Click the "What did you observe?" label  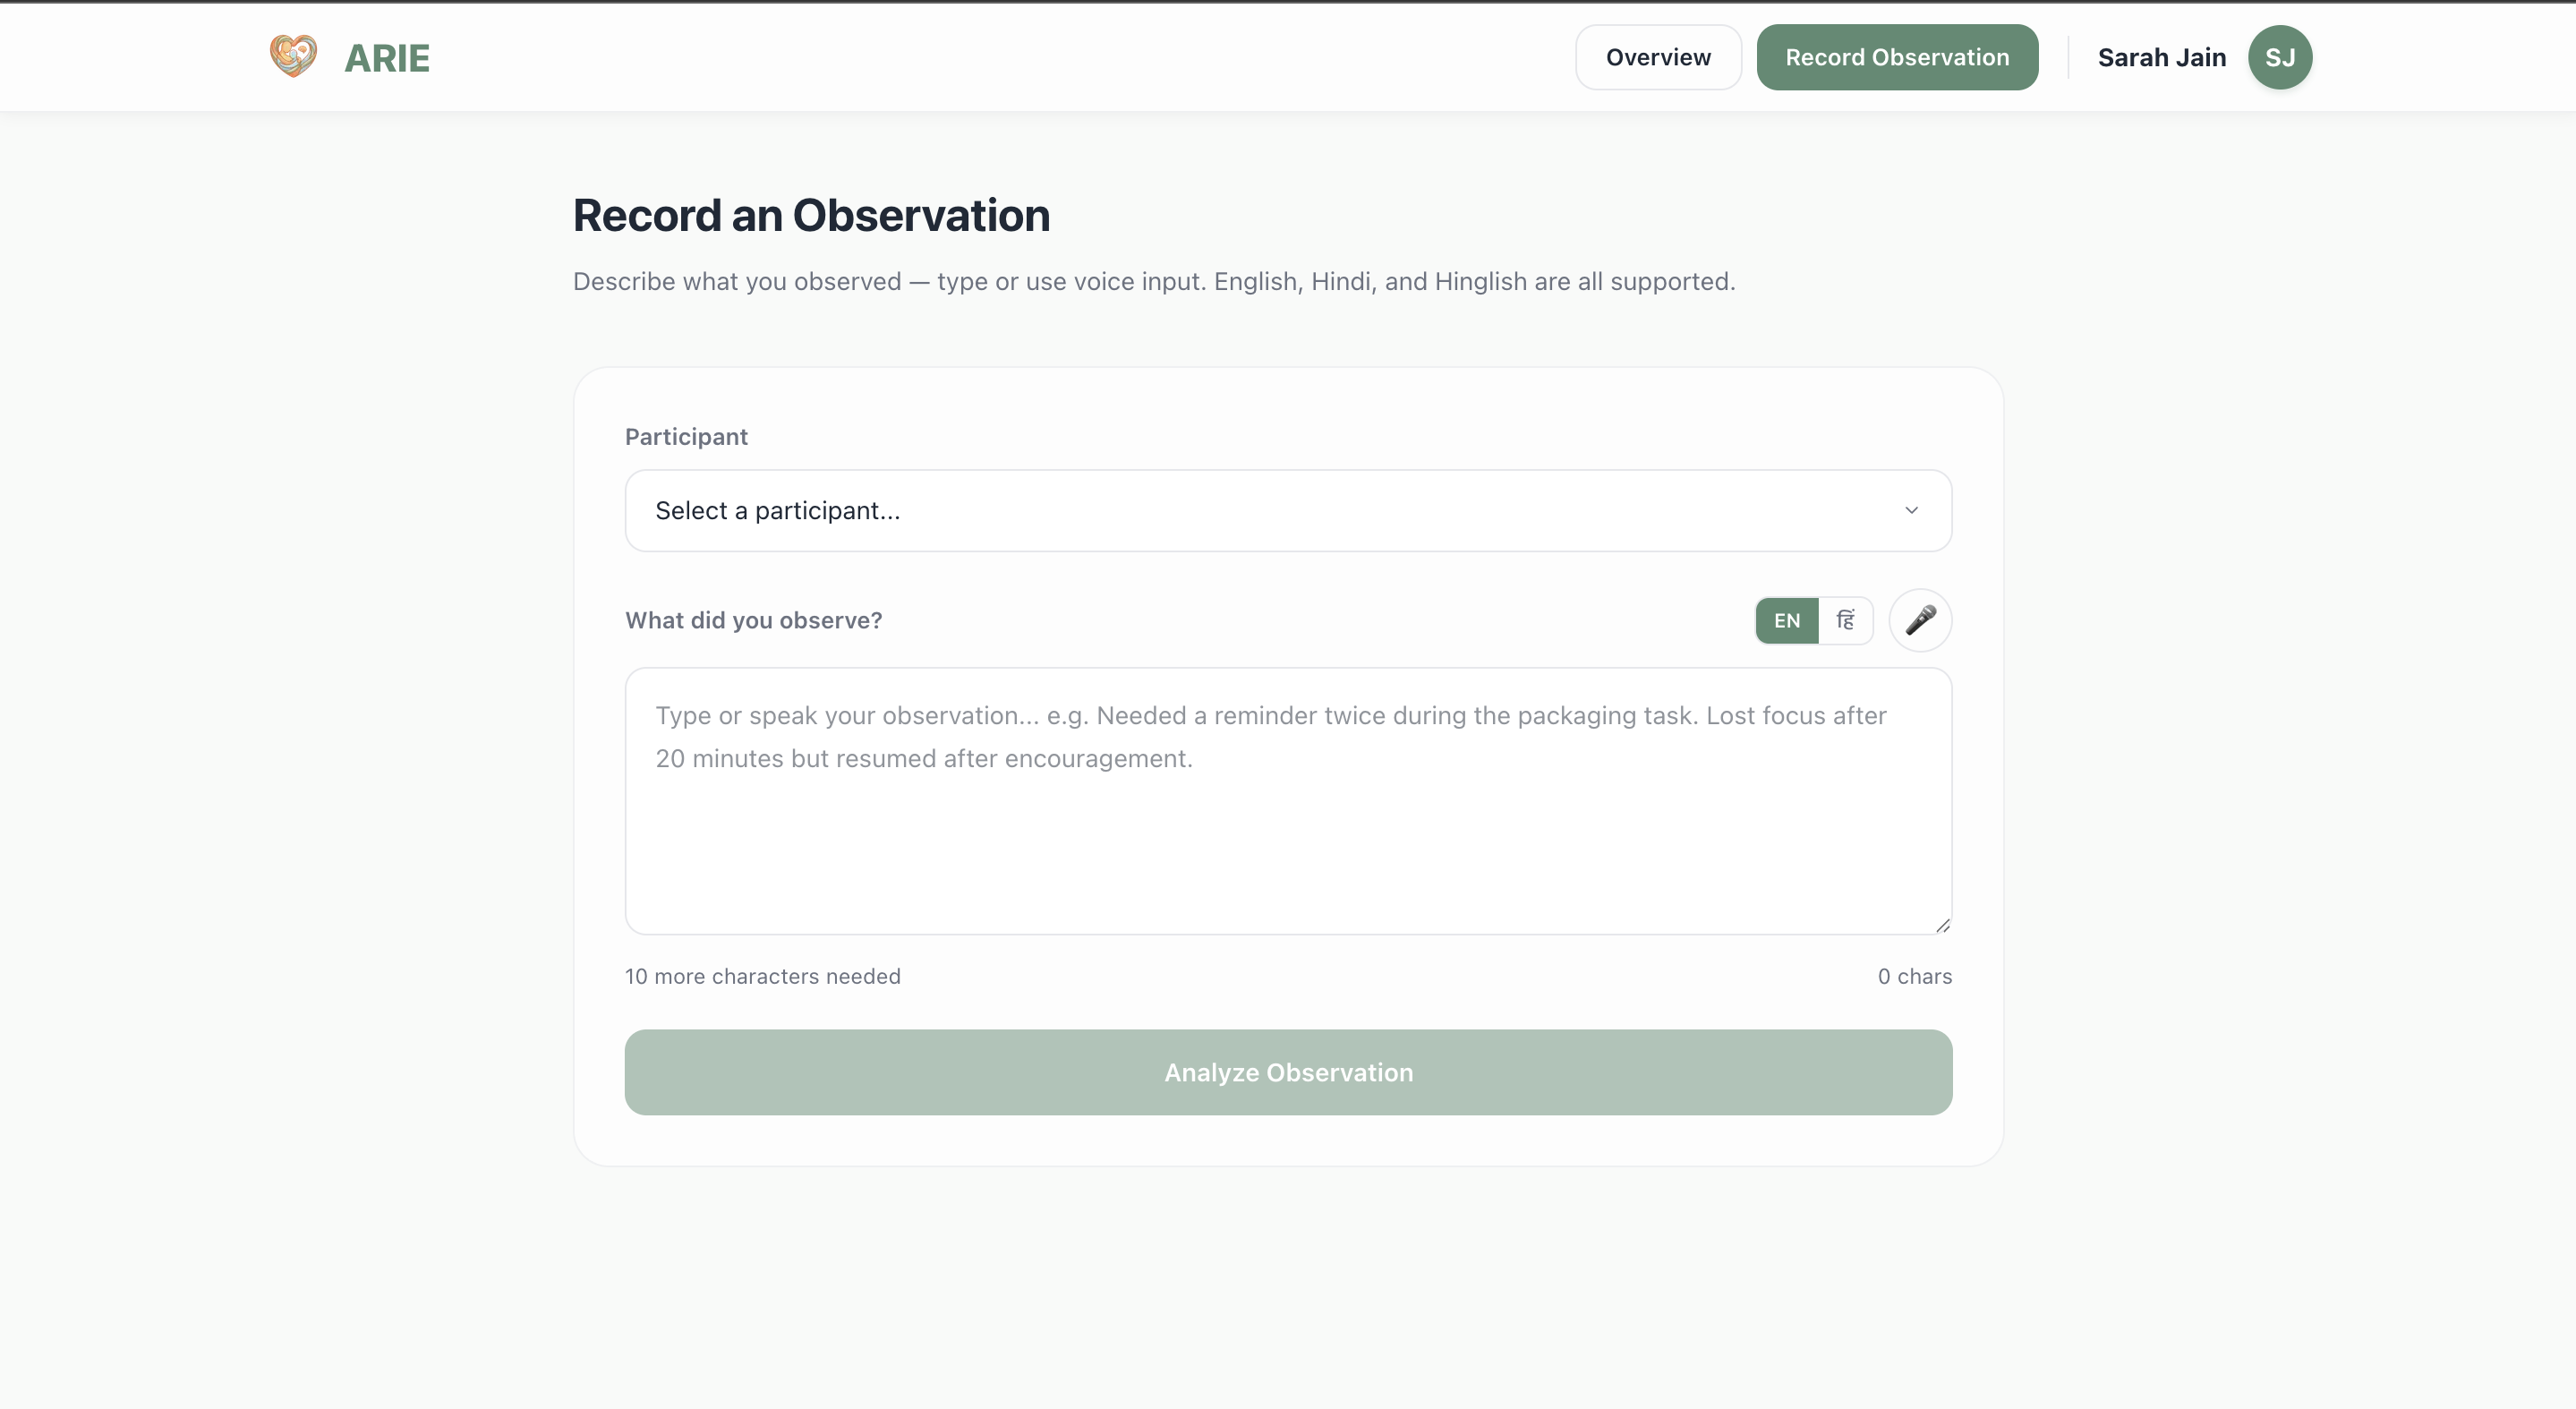[x=753, y=620]
